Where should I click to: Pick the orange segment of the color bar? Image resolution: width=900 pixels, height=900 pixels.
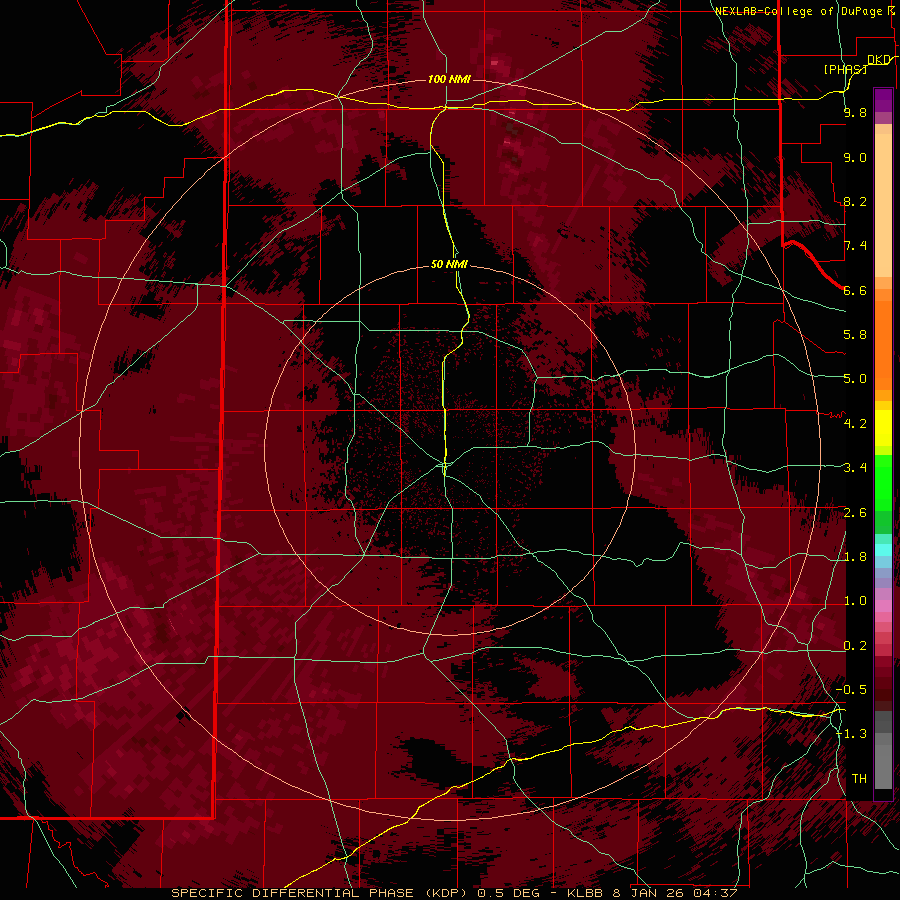tap(883, 344)
